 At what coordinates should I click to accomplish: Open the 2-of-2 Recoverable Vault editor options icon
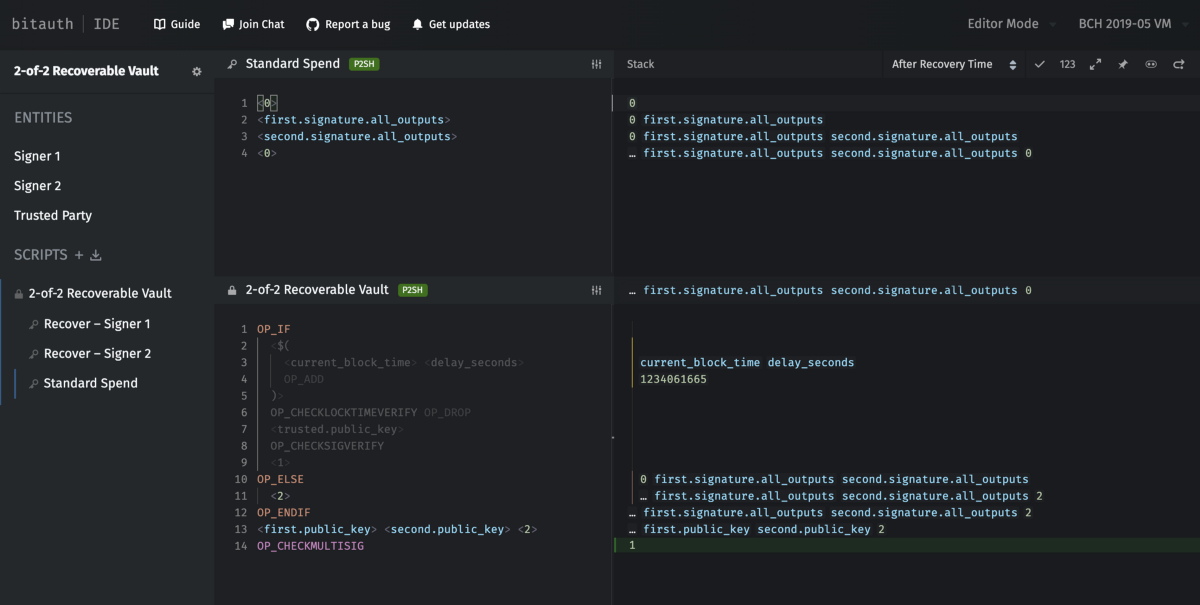click(x=597, y=290)
